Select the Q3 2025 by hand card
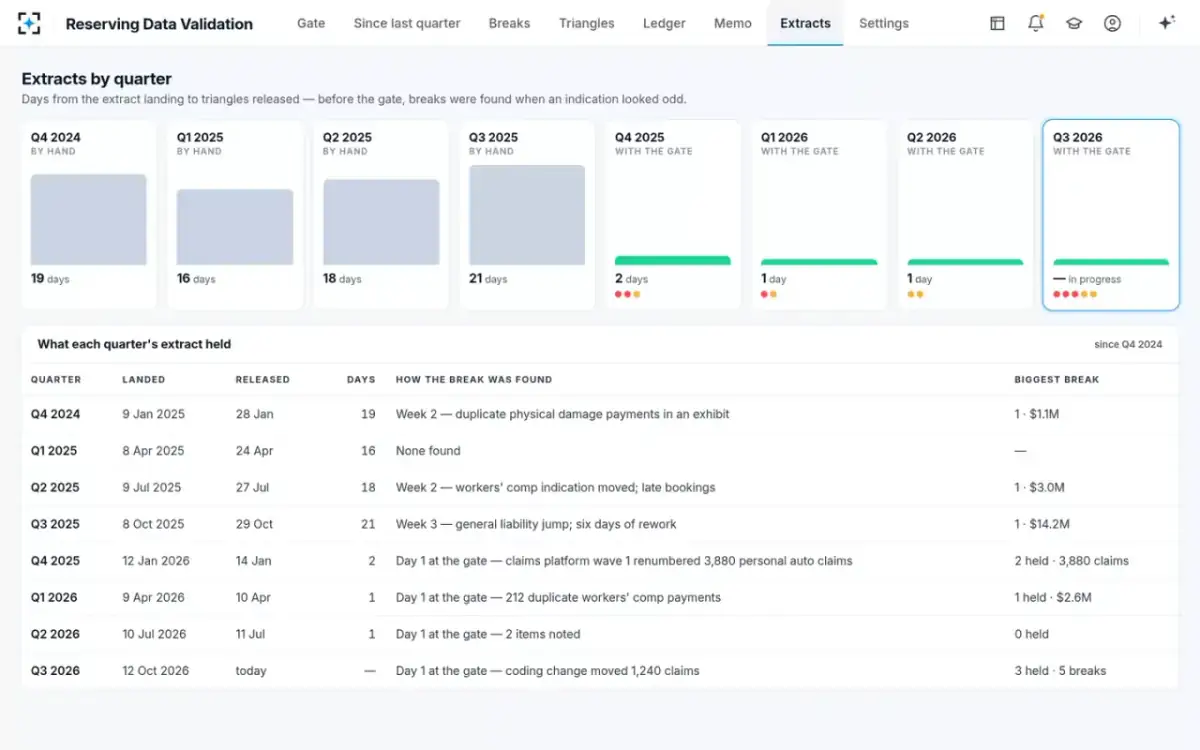 click(x=527, y=215)
